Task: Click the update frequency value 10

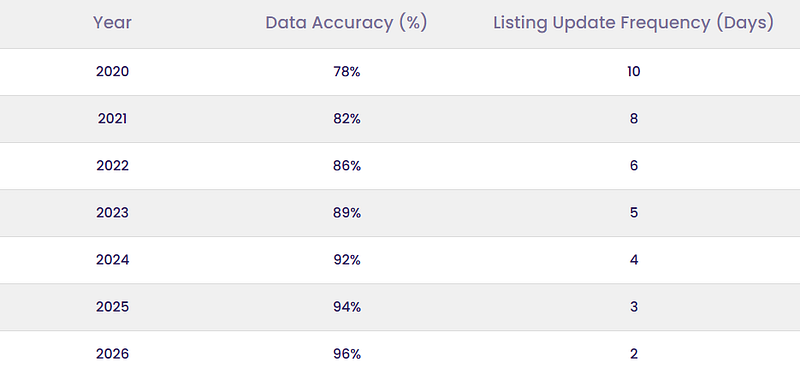Action: click(634, 71)
